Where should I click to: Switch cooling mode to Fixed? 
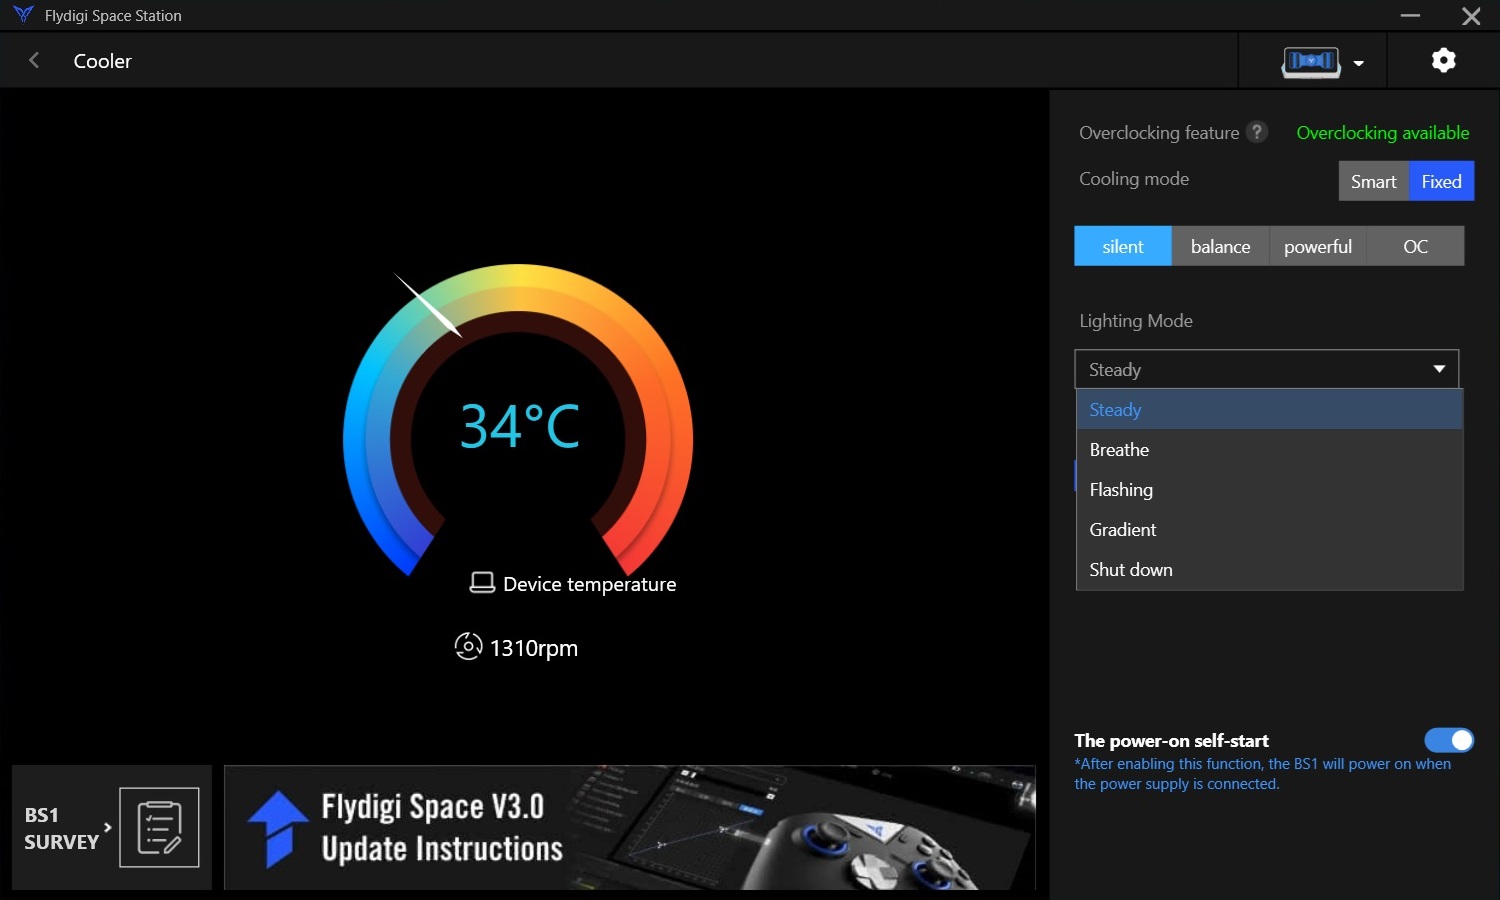pyautogui.click(x=1441, y=181)
